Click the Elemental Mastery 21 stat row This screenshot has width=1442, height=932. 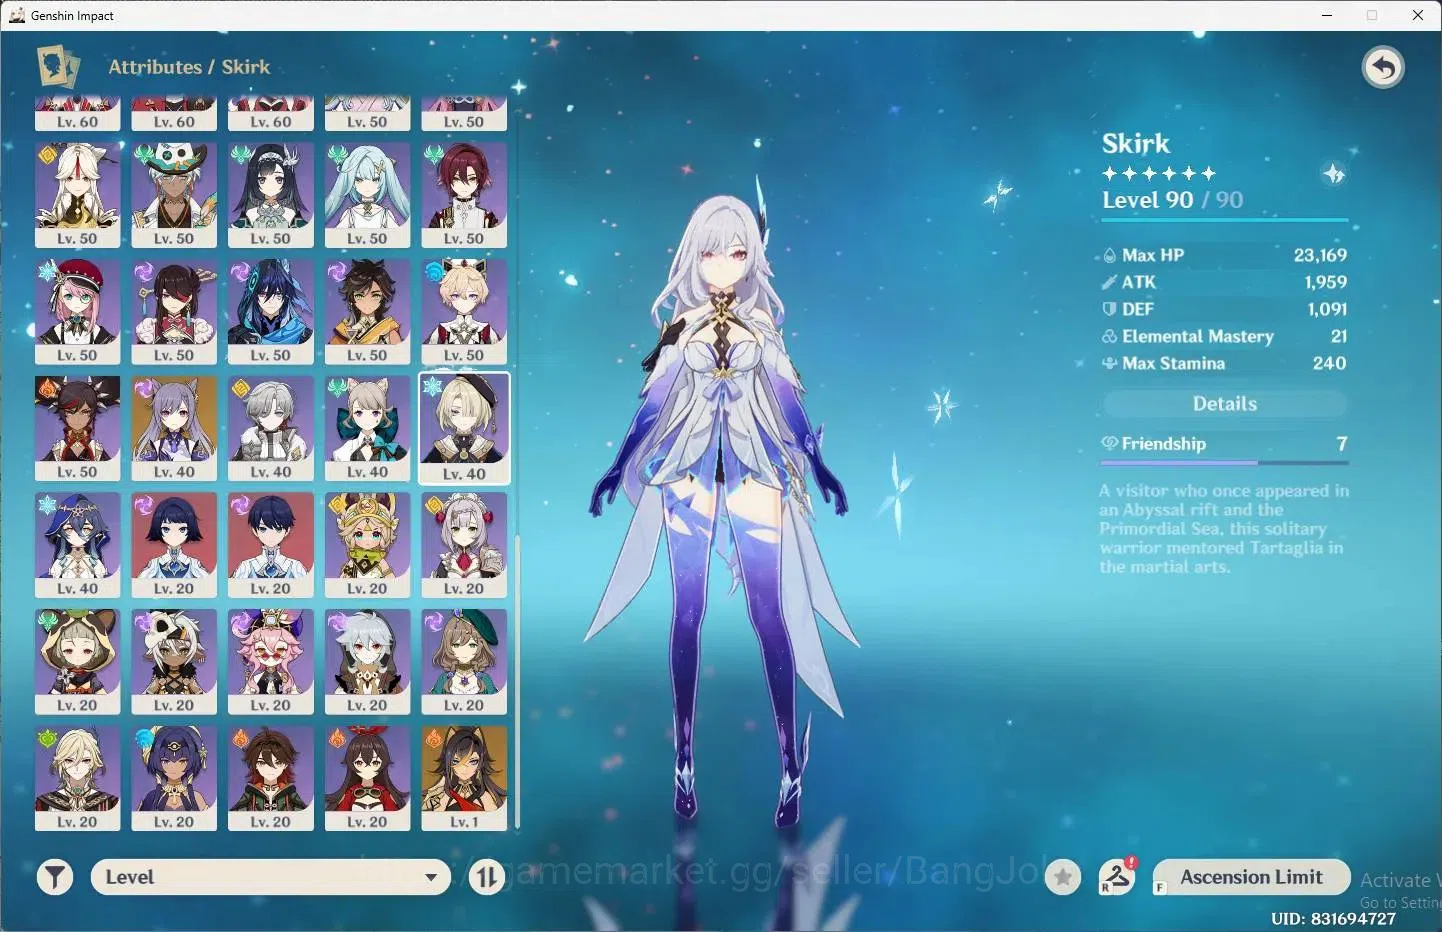(x=1224, y=336)
